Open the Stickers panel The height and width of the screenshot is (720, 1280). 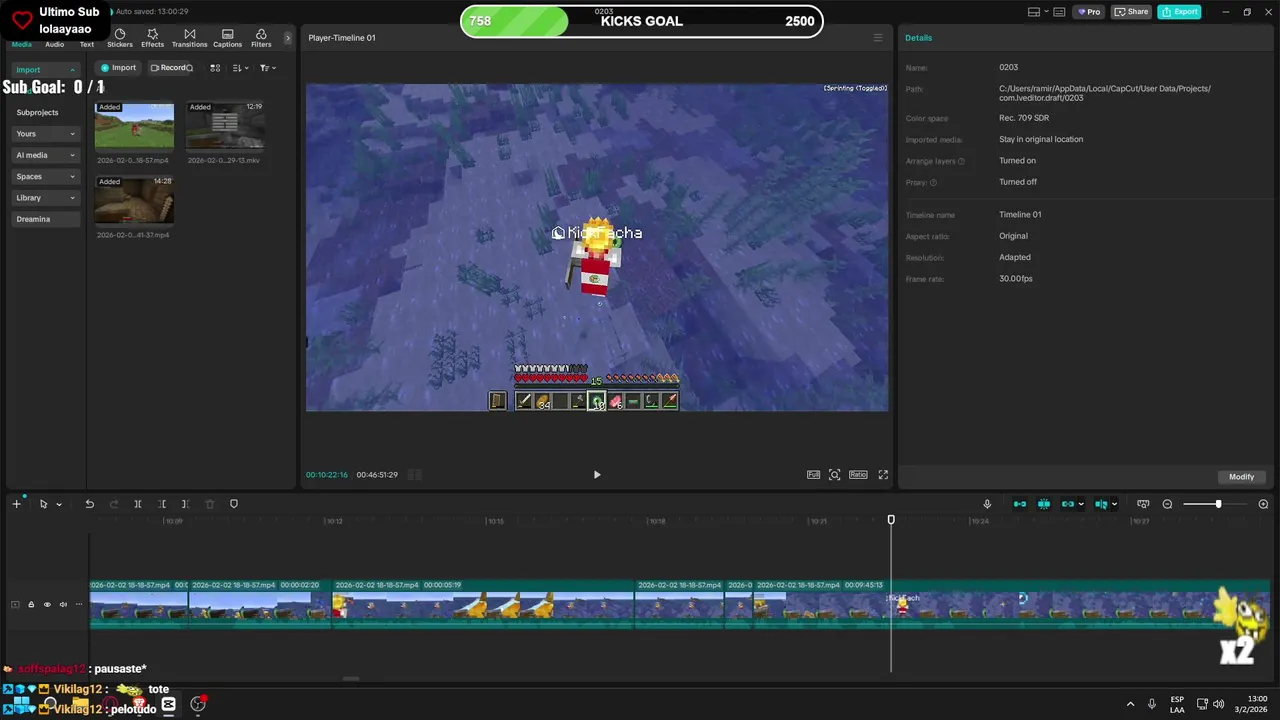[120, 38]
